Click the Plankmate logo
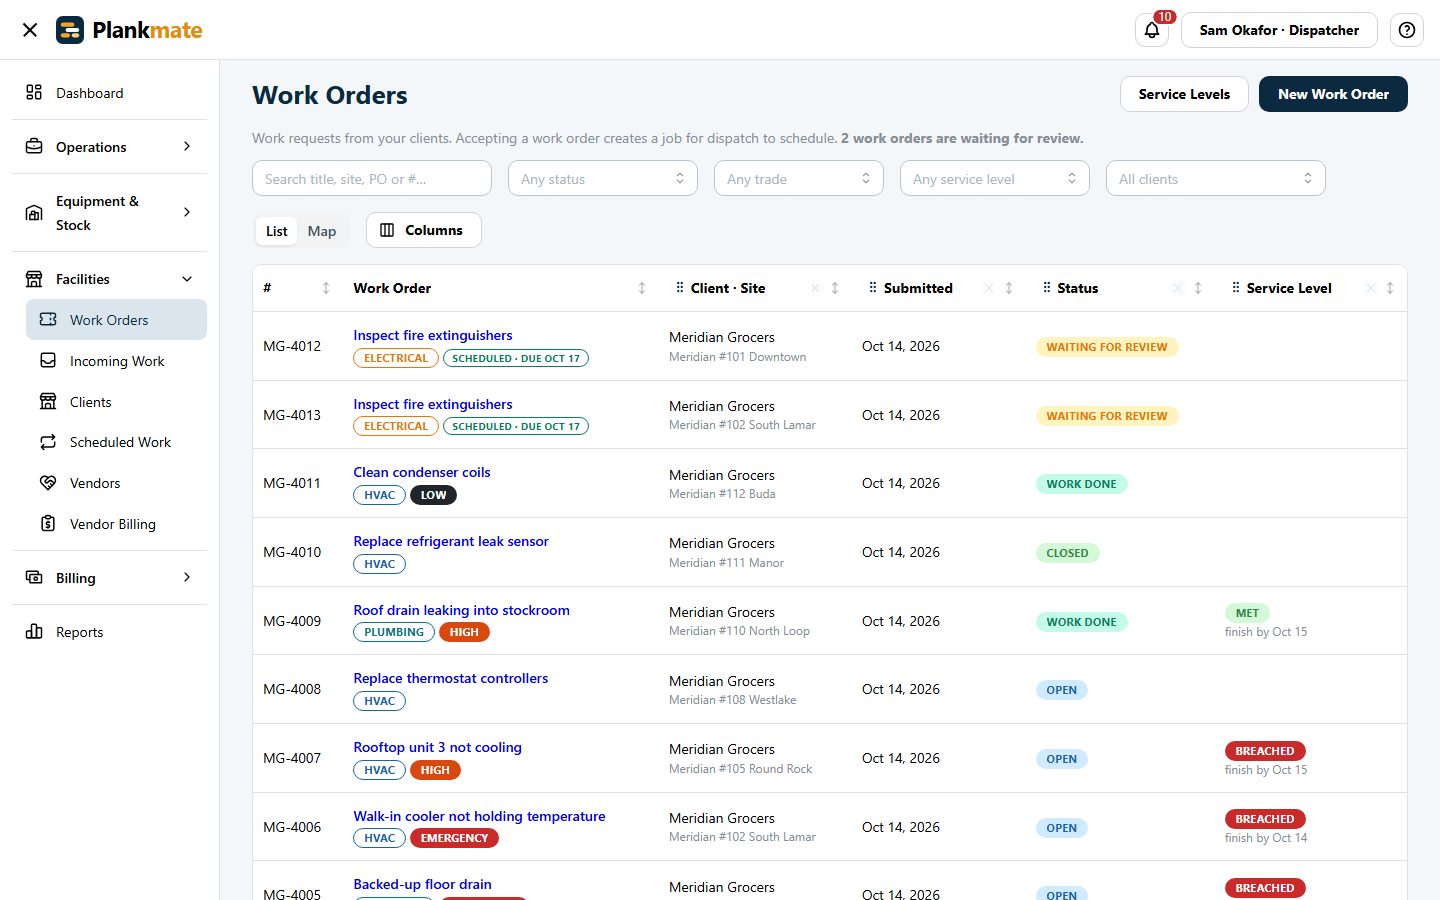This screenshot has height=900, width=1440. [x=129, y=30]
